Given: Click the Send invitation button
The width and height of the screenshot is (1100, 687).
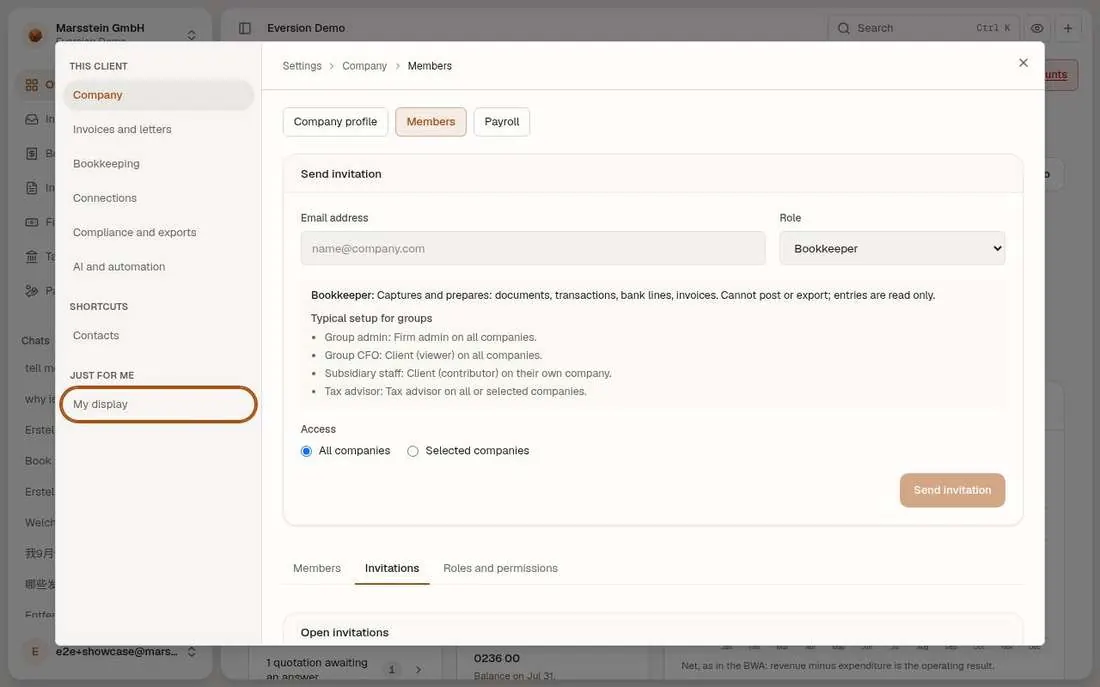Looking at the screenshot, I should (952, 490).
